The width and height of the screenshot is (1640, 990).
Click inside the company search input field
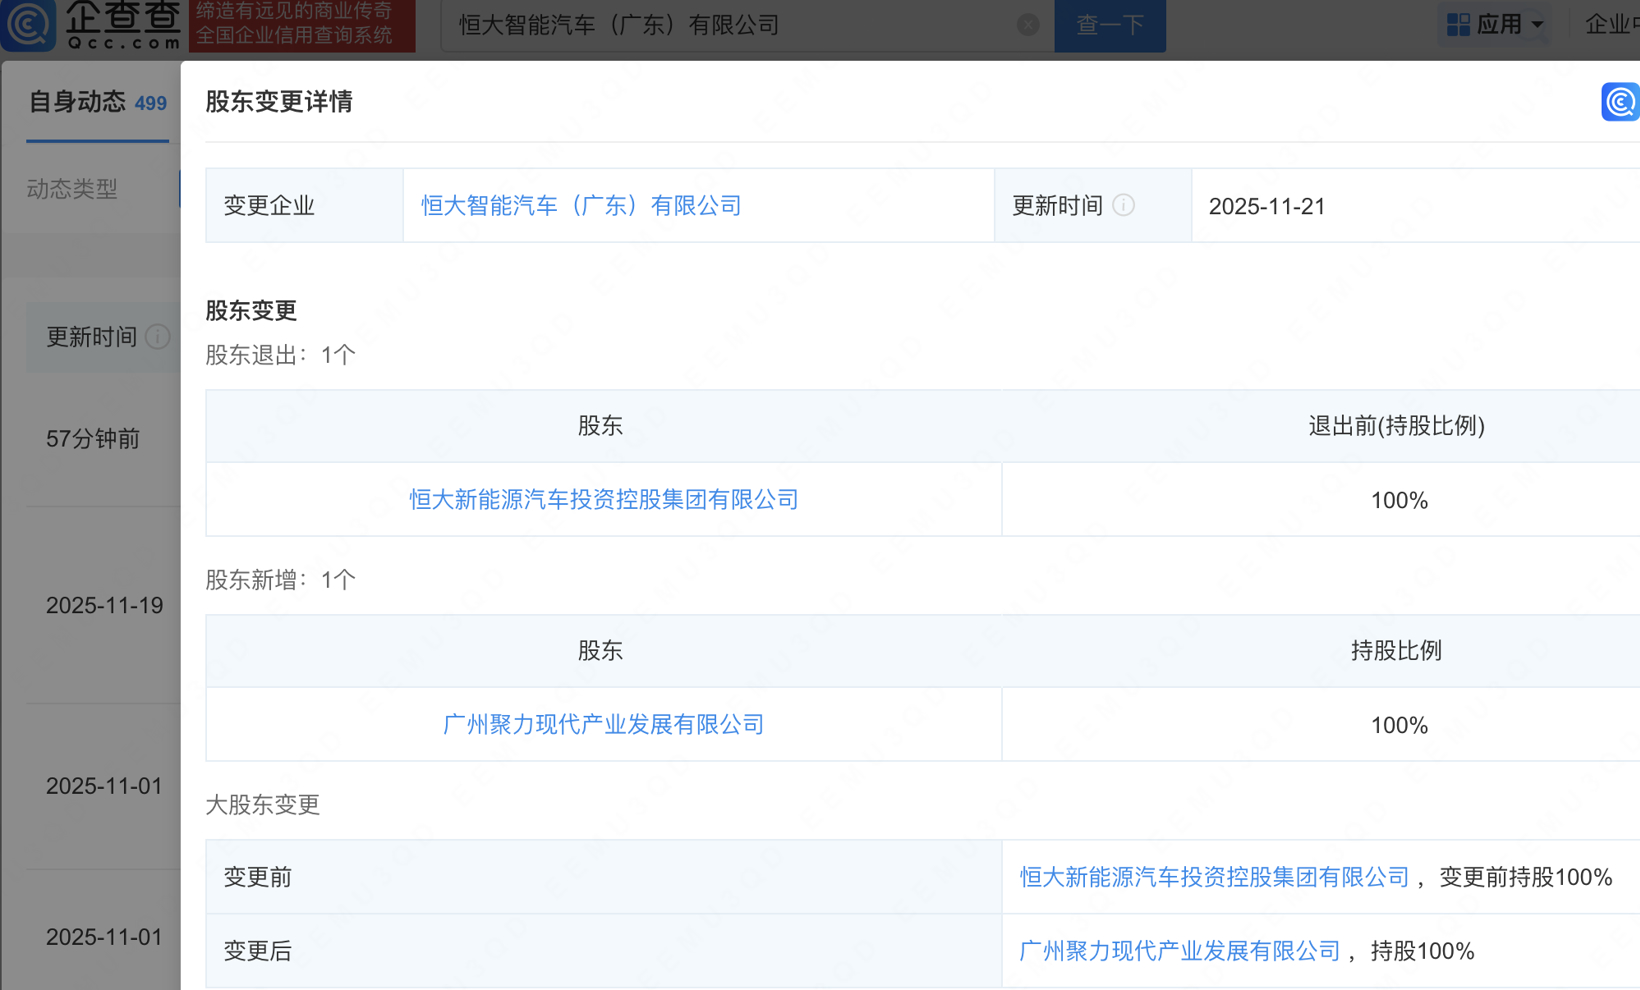(x=700, y=25)
